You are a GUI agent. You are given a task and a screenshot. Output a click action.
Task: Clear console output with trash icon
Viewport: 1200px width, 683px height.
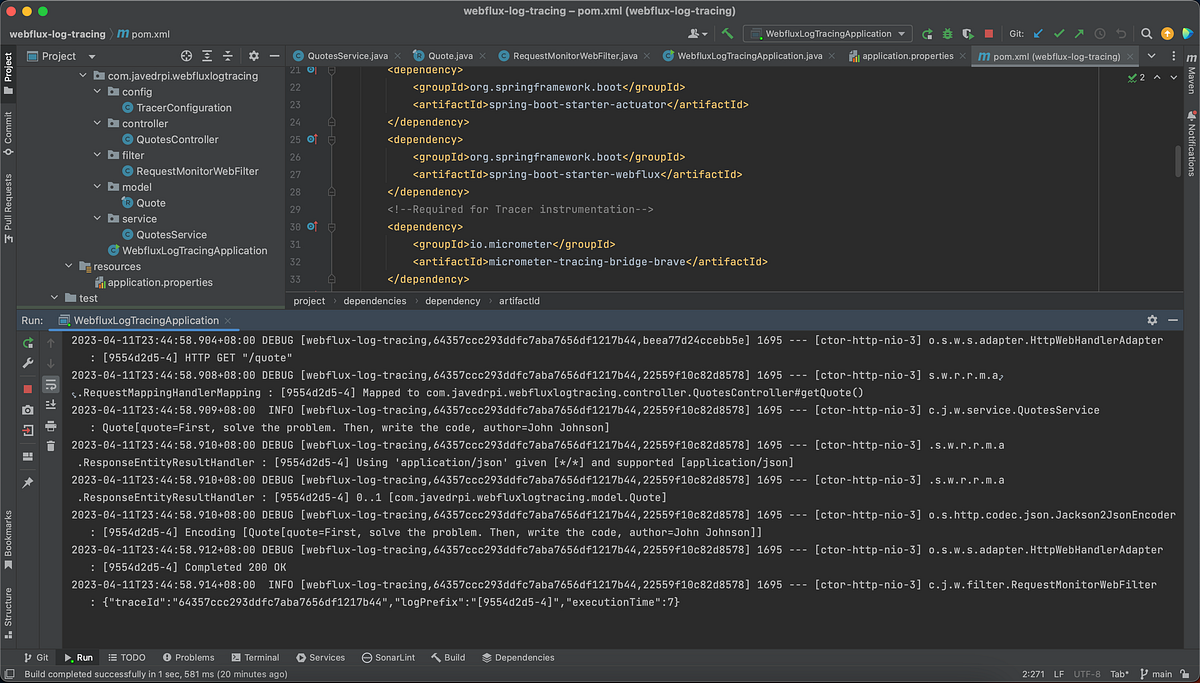tap(50, 446)
